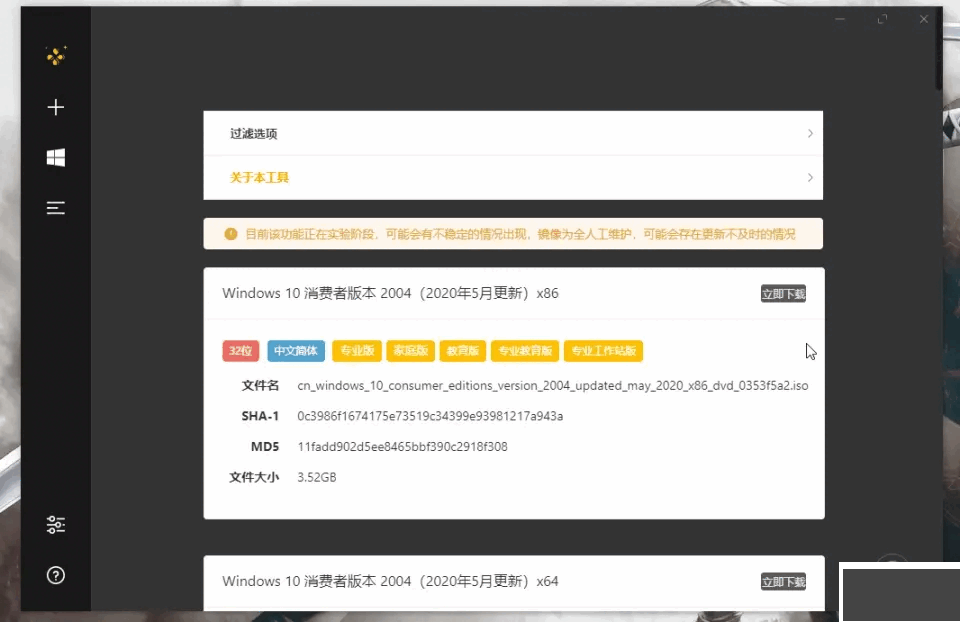Click the 家庭版 edition tag

(x=410, y=351)
